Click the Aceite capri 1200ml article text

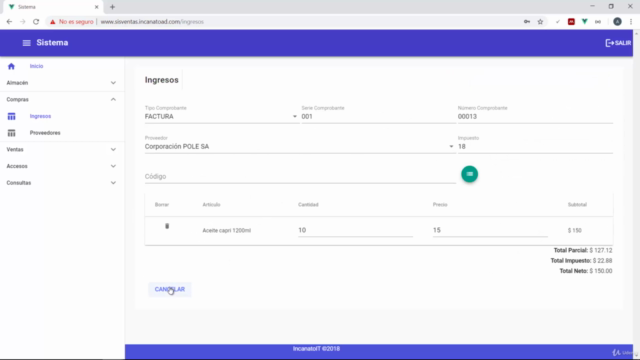pyautogui.click(x=227, y=231)
